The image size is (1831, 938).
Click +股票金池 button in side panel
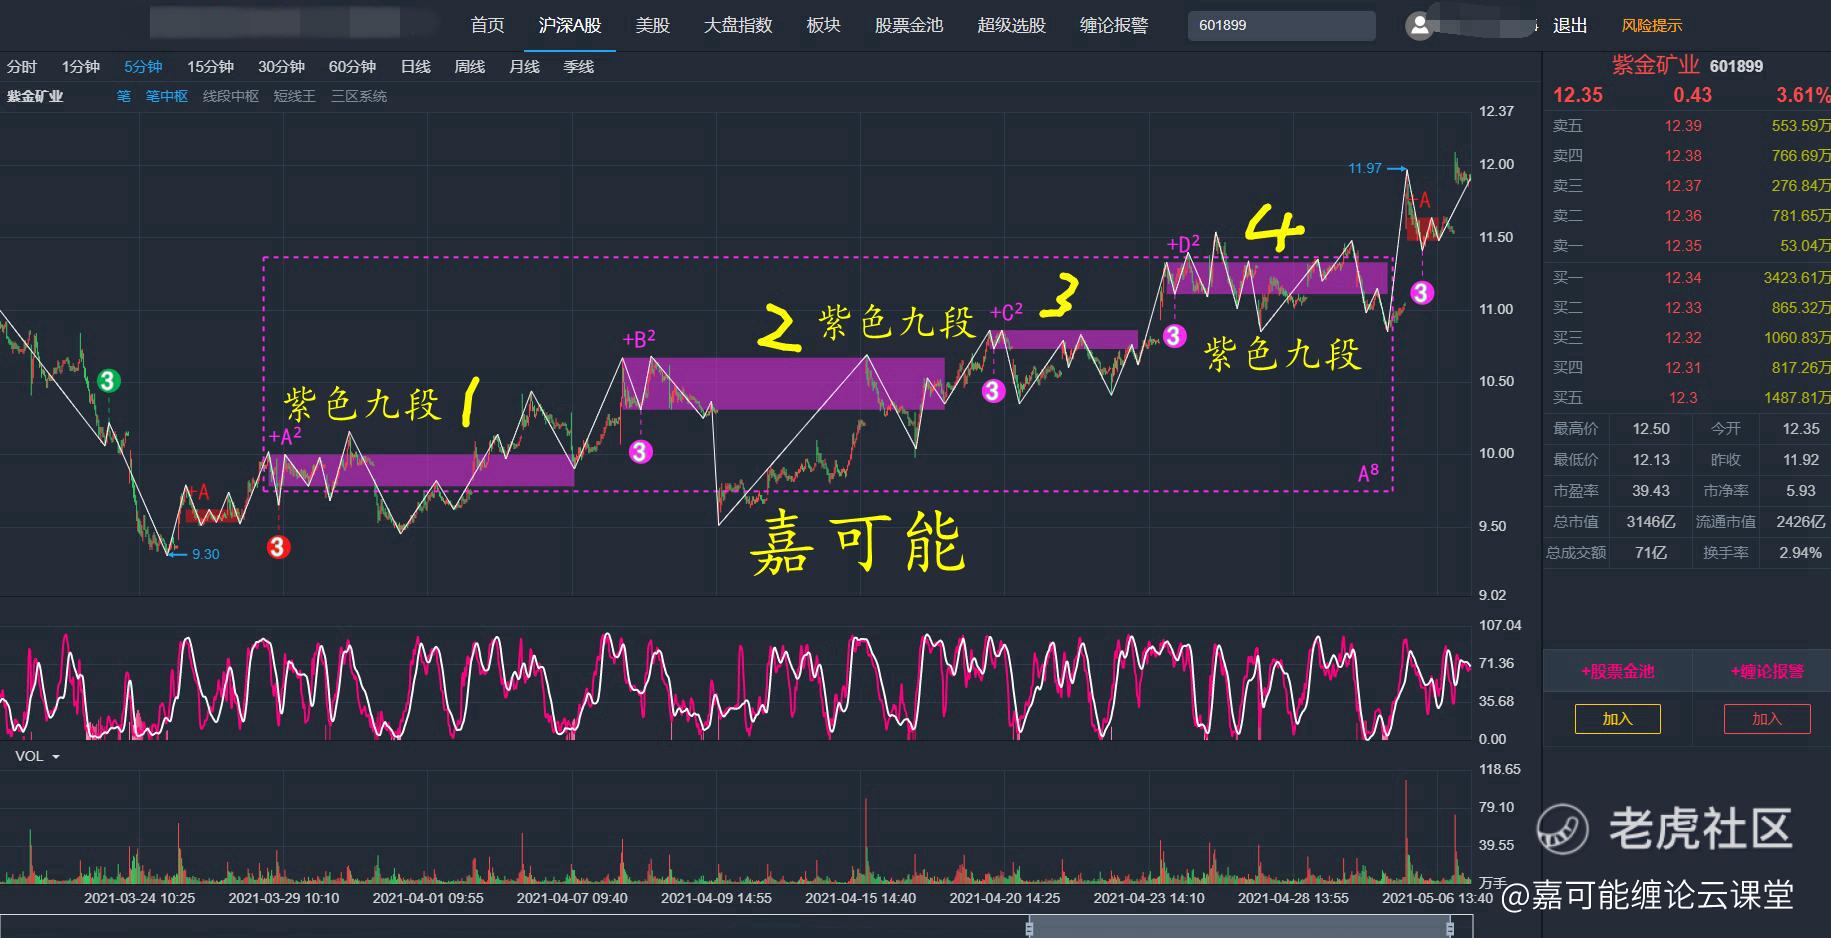(x=1618, y=671)
